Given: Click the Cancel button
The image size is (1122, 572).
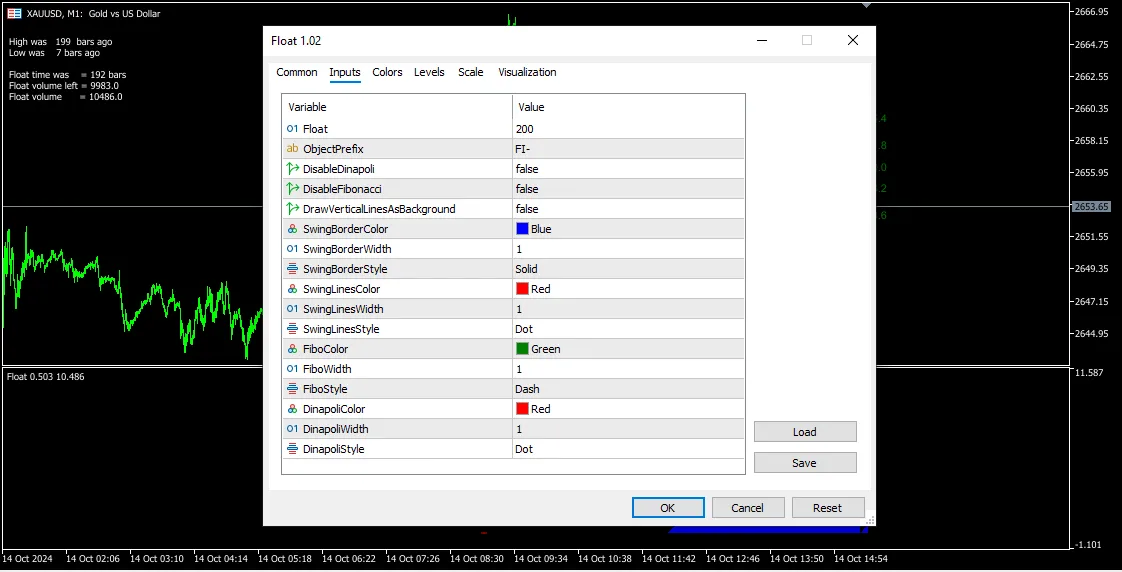Looking at the screenshot, I should tap(748, 508).
